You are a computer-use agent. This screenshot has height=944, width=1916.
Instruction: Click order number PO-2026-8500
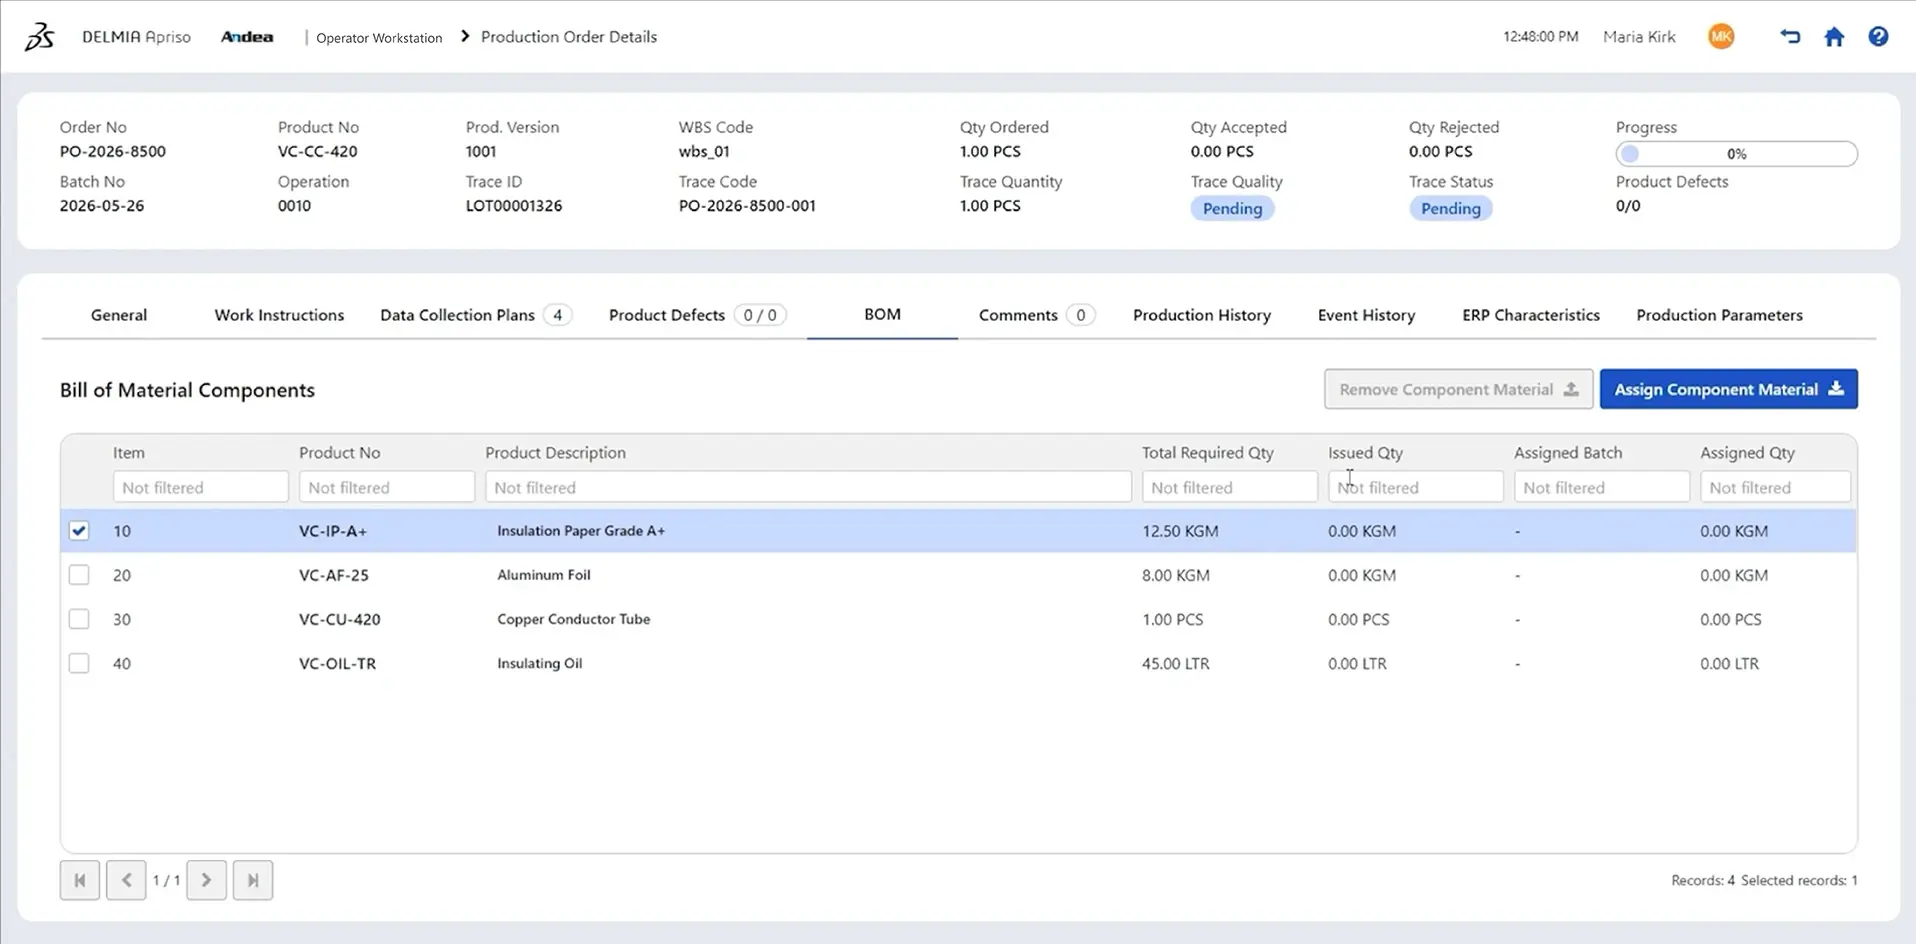tap(113, 151)
